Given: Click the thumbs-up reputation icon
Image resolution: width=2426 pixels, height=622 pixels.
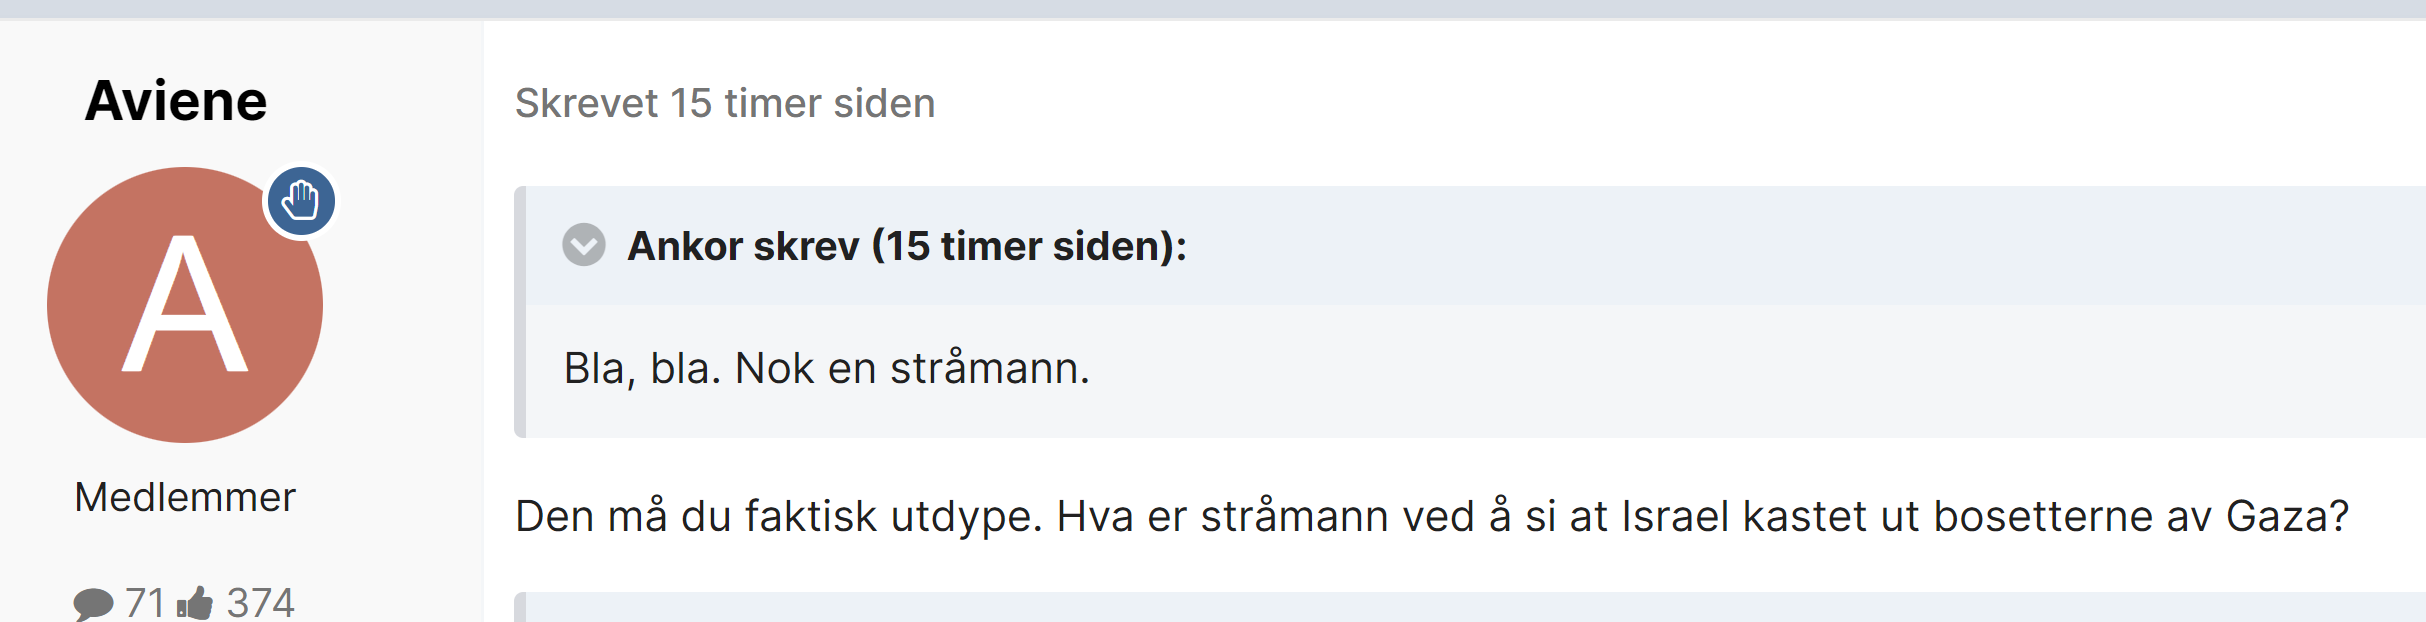Looking at the screenshot, I should (x=195, y=602).
